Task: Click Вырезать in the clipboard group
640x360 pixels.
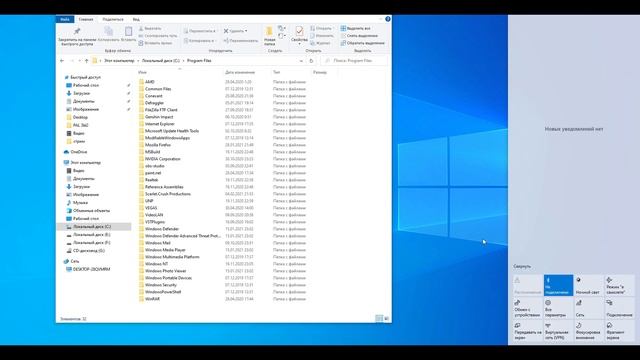Action: tap(150, 29)
